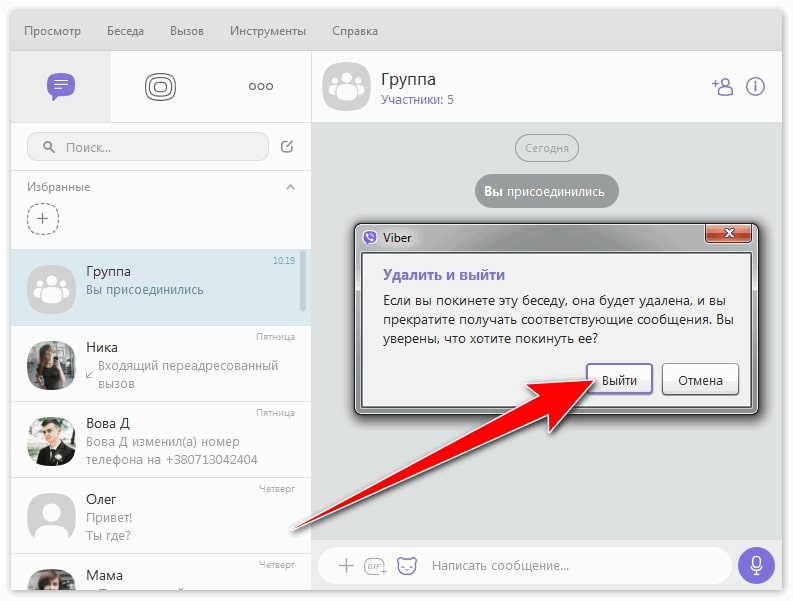Screen dimensions: 793x601
Task: Click the 10:19 timestamp on Группа
Action: pos(284,261)
